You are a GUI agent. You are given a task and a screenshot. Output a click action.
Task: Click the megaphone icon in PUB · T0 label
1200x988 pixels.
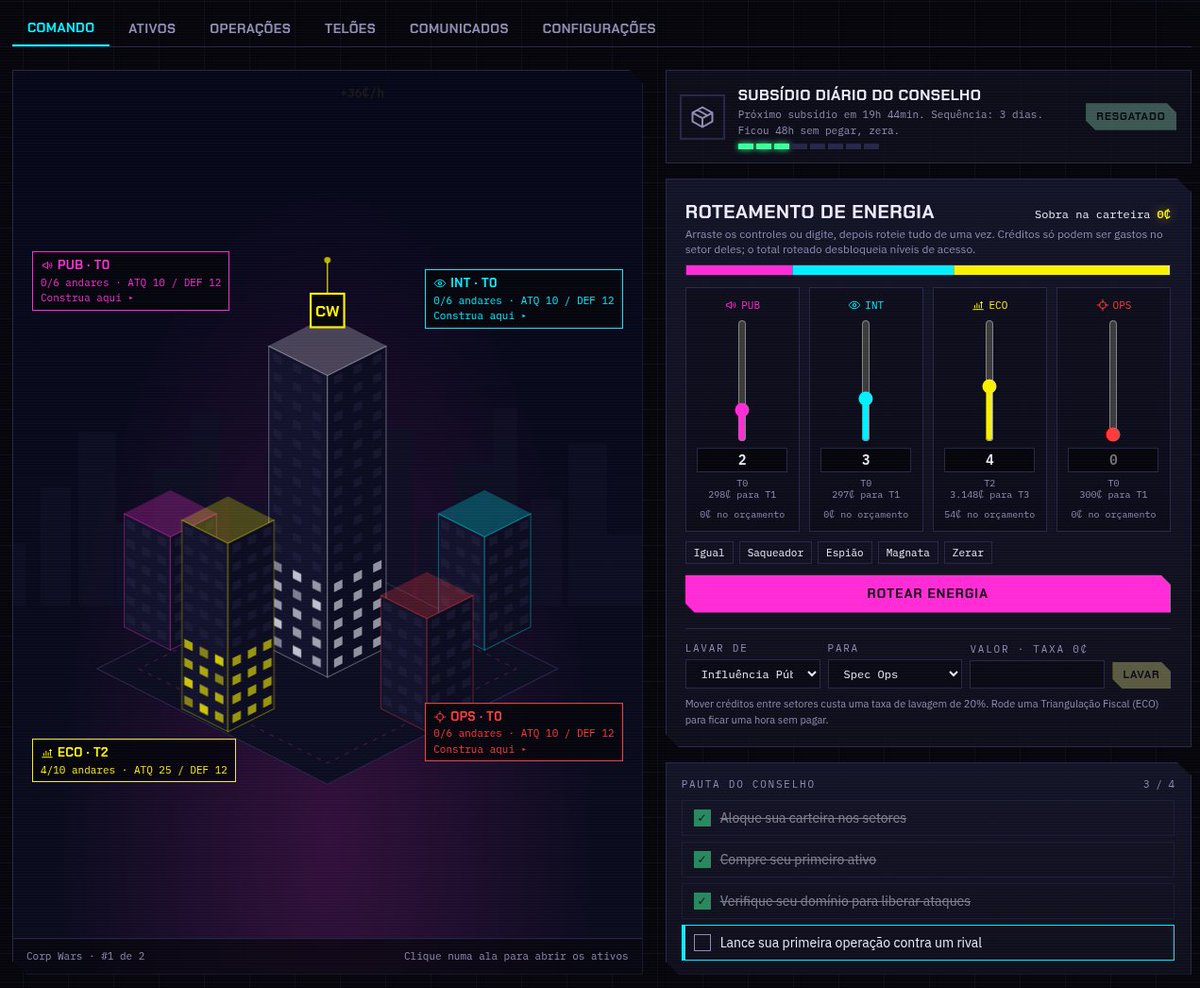tap(47, 265)
